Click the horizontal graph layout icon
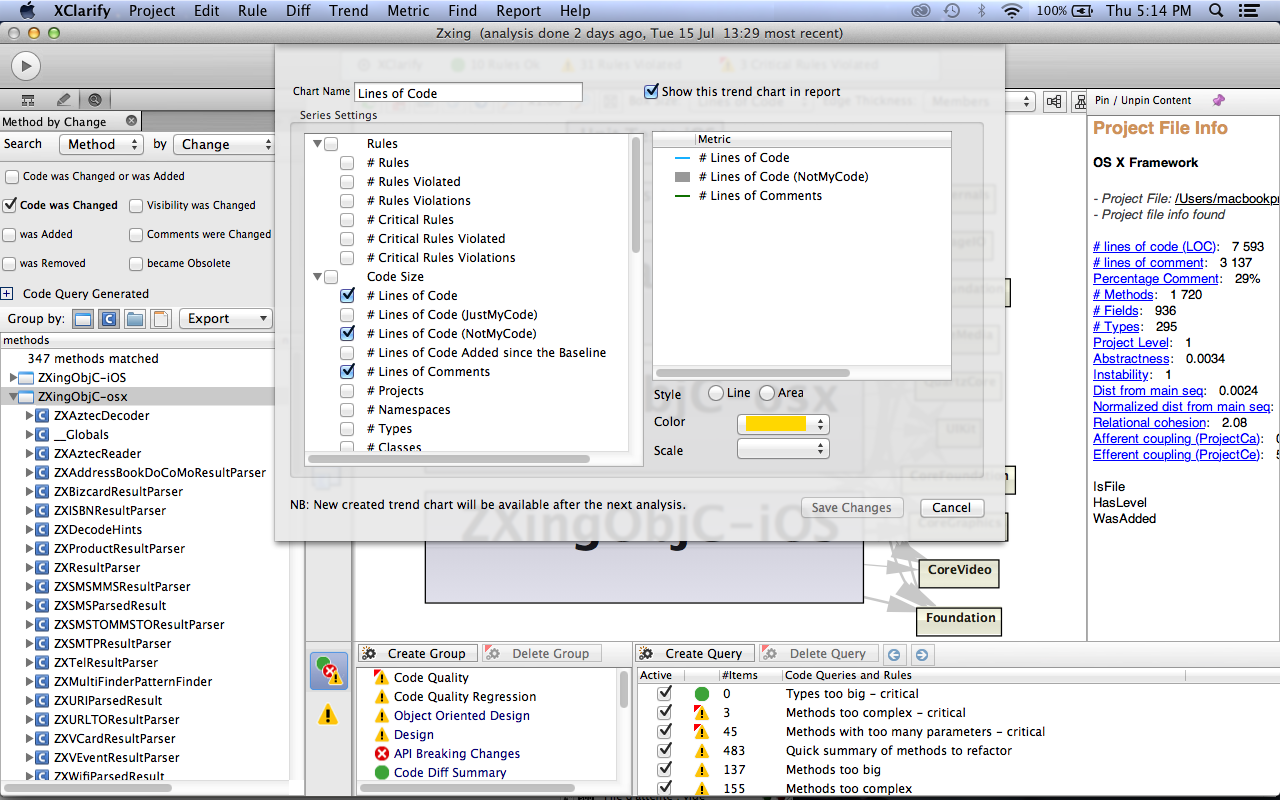 [1054, 101]
